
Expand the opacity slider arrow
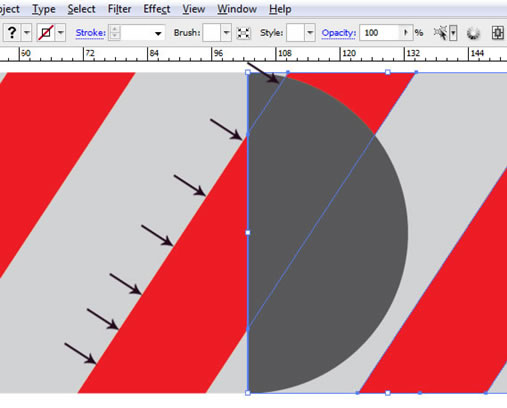point(406,32)
